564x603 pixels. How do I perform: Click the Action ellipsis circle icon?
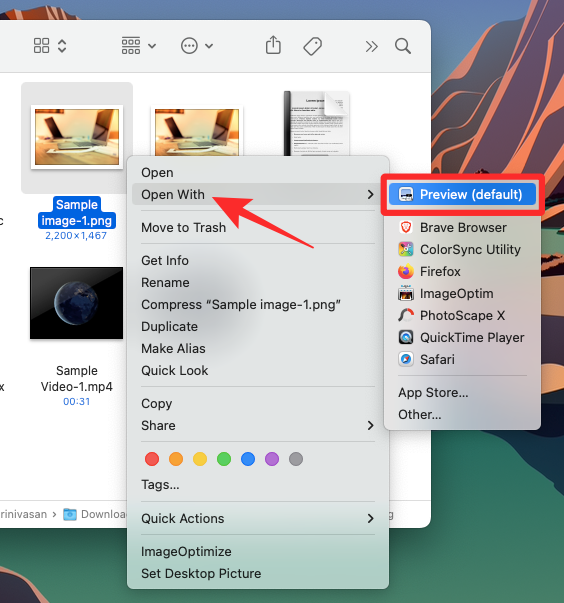pyautogui.click(x=189, y=46)
